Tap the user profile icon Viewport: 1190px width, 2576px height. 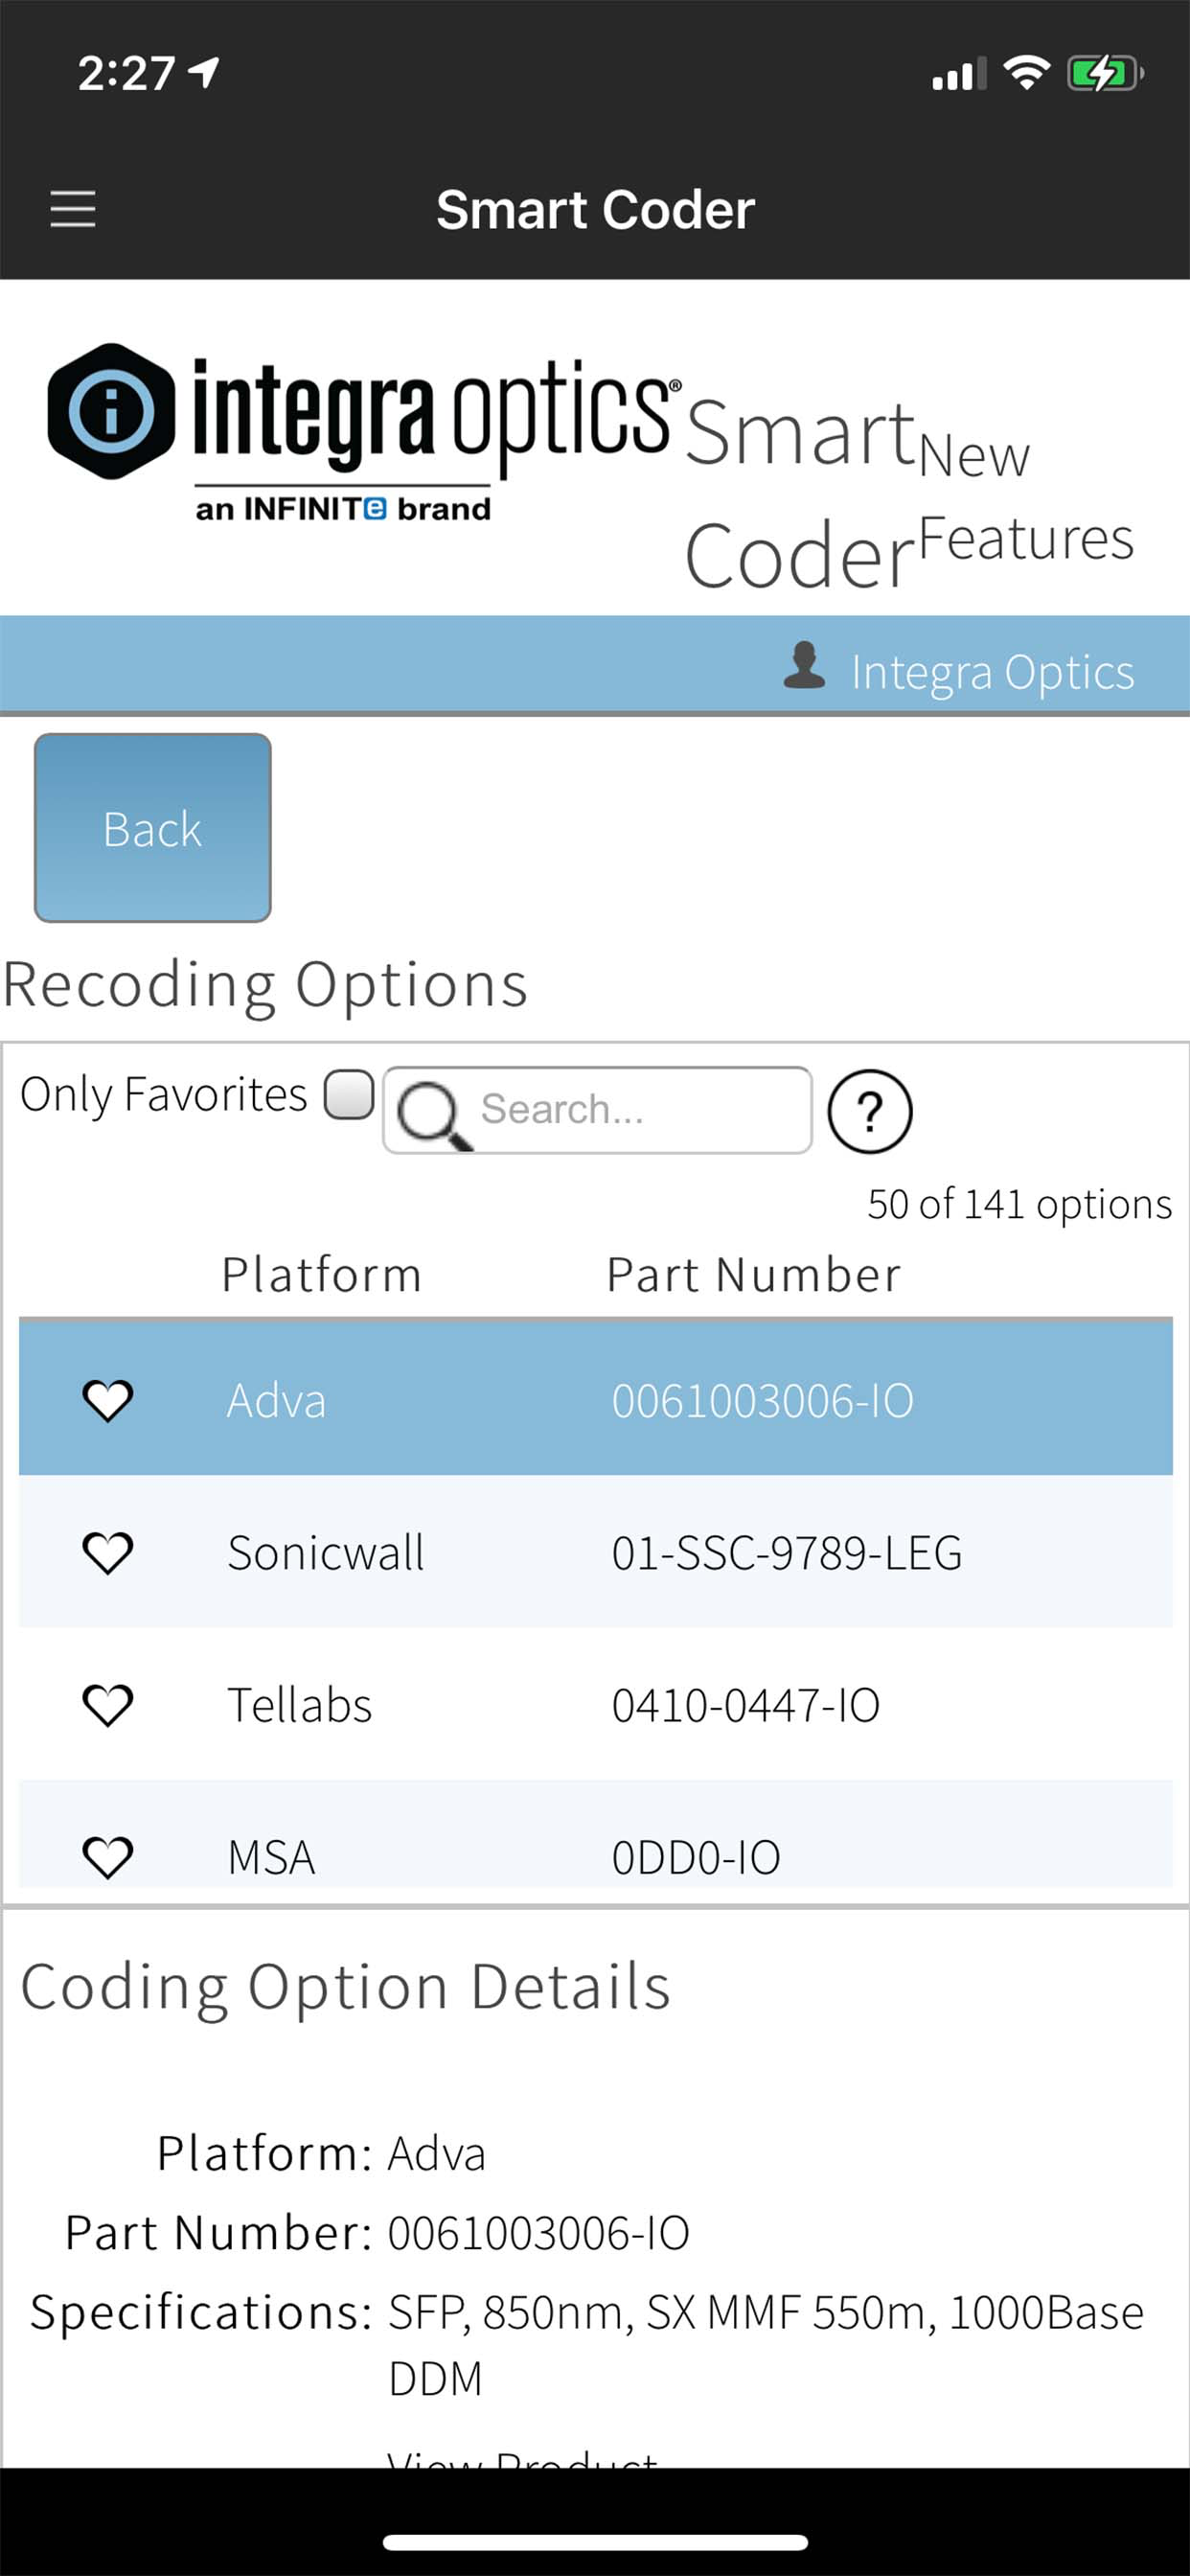click(x=804, y=667)
